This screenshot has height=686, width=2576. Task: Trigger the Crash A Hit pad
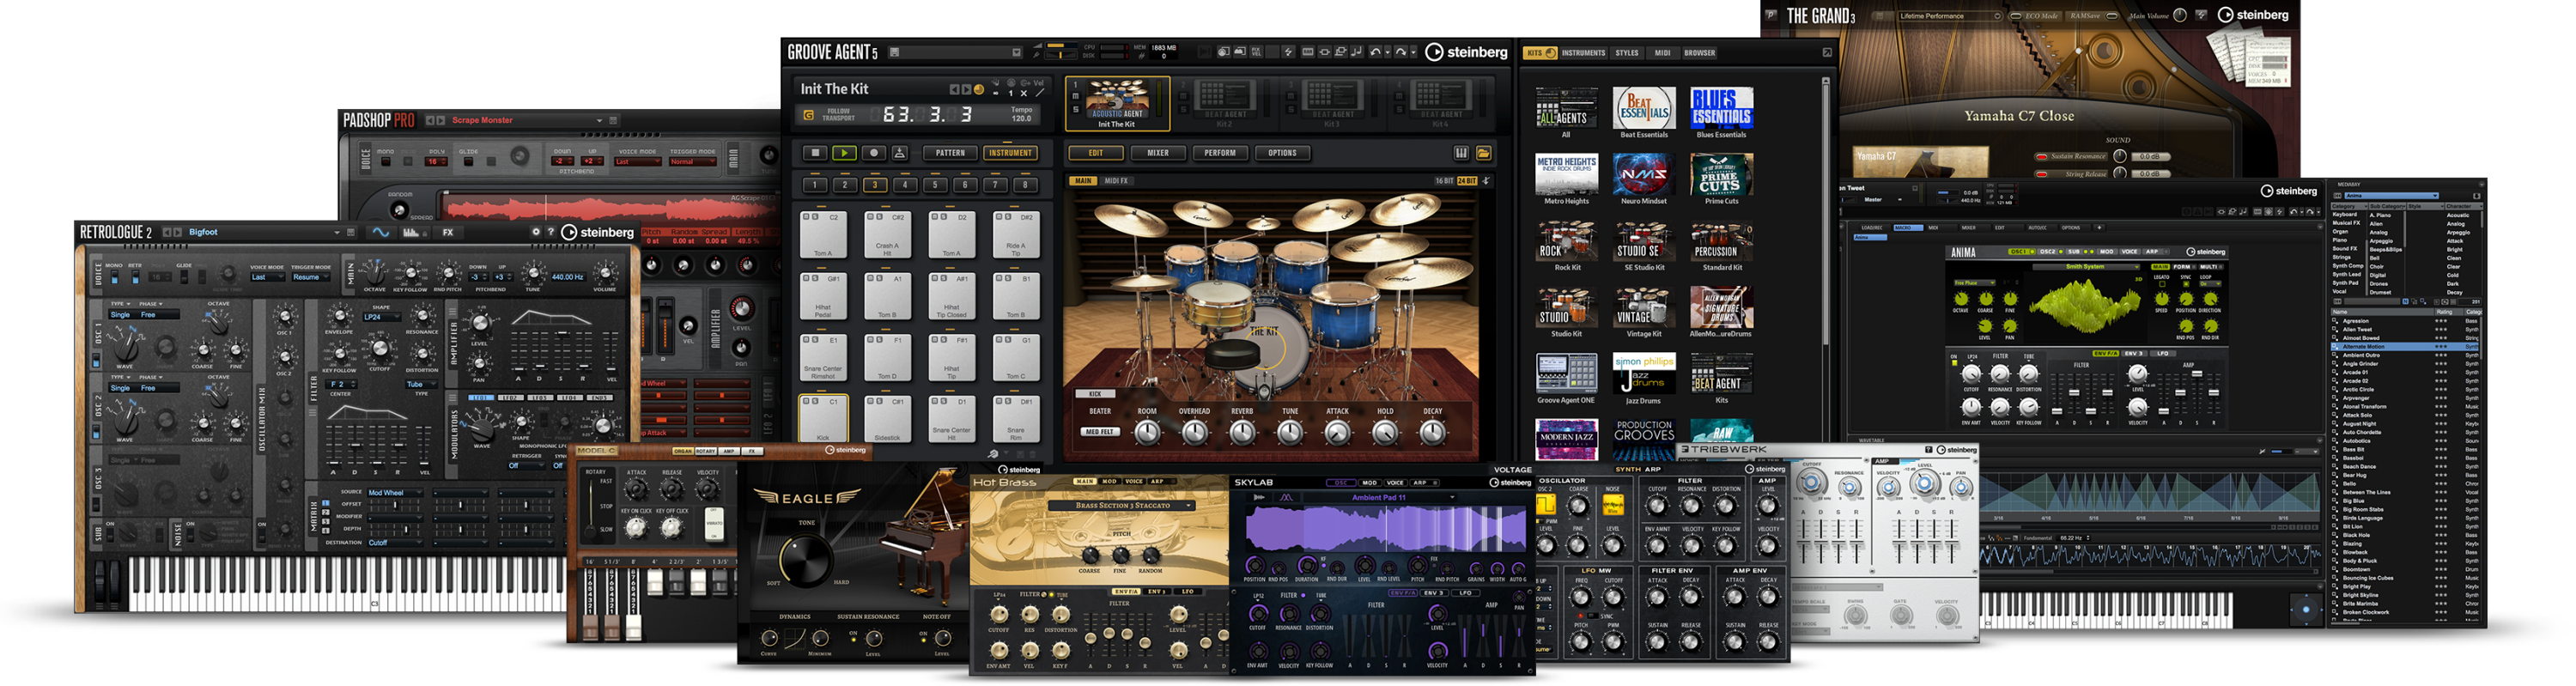(887, 234)
